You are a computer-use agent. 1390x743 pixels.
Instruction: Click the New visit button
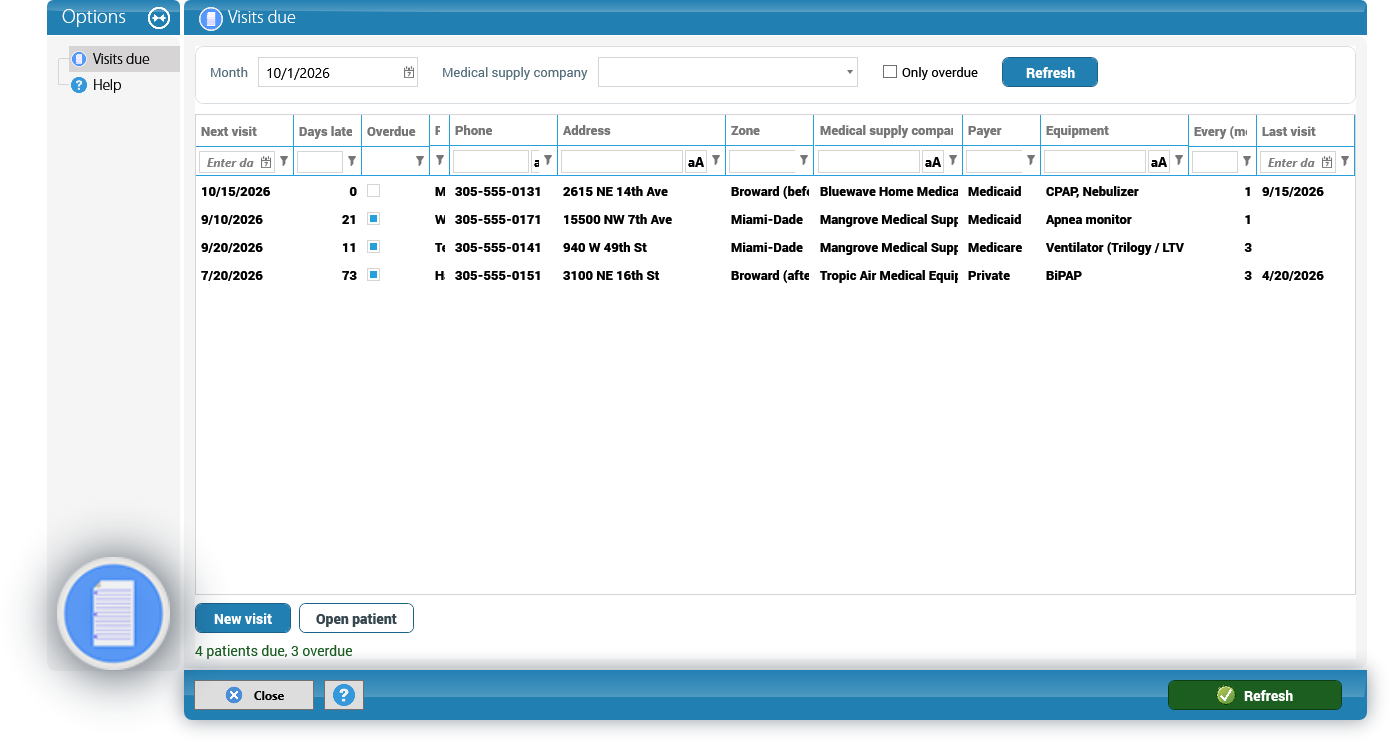click(x=243, y=618)
